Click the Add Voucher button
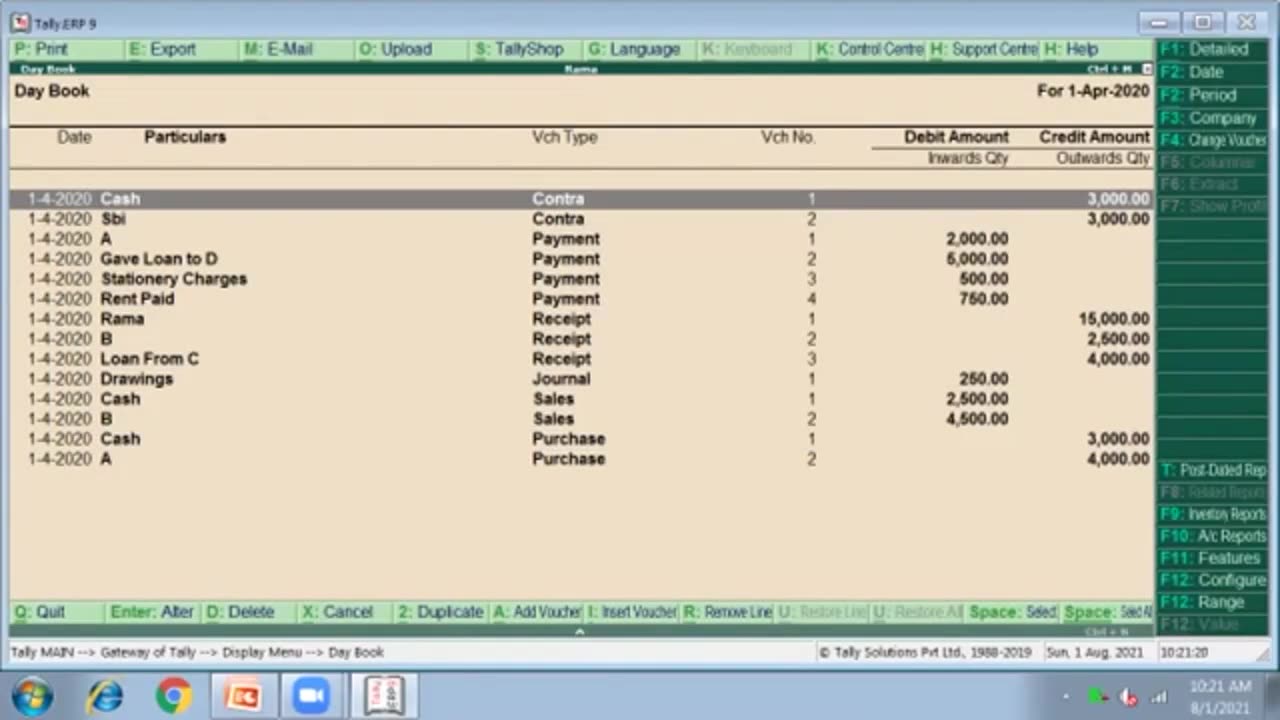Image resolution: width=1280 pixels, height=720 pixels. pos(537,612)
